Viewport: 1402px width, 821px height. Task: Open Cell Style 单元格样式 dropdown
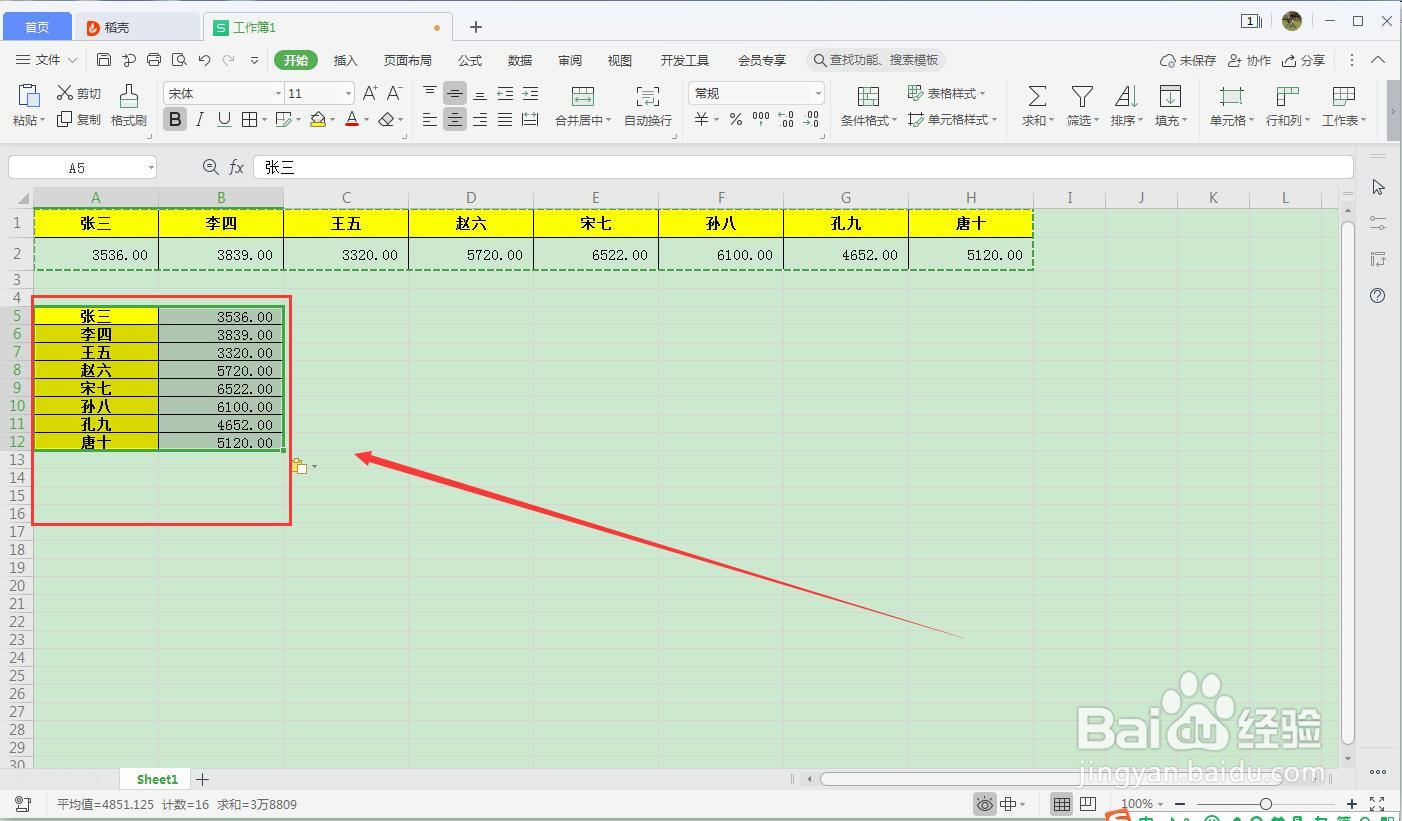click(952, 119)
